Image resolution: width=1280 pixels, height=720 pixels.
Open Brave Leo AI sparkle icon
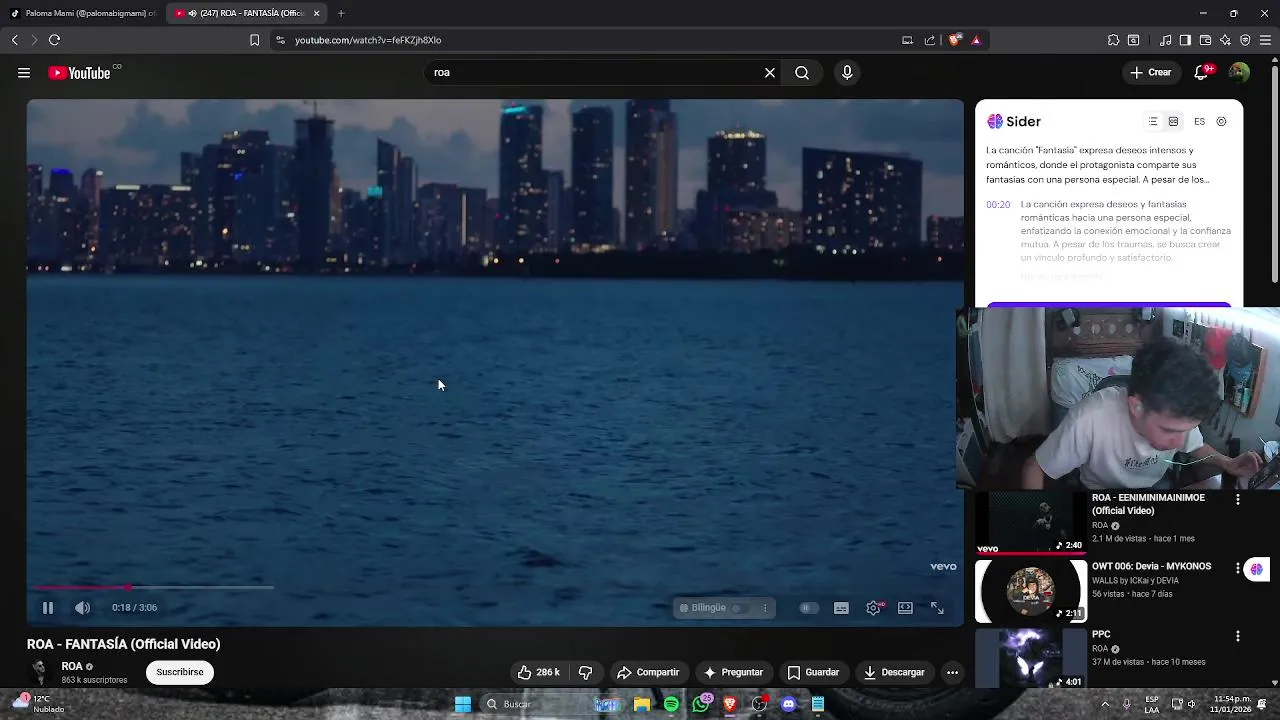coord(1225,40)
